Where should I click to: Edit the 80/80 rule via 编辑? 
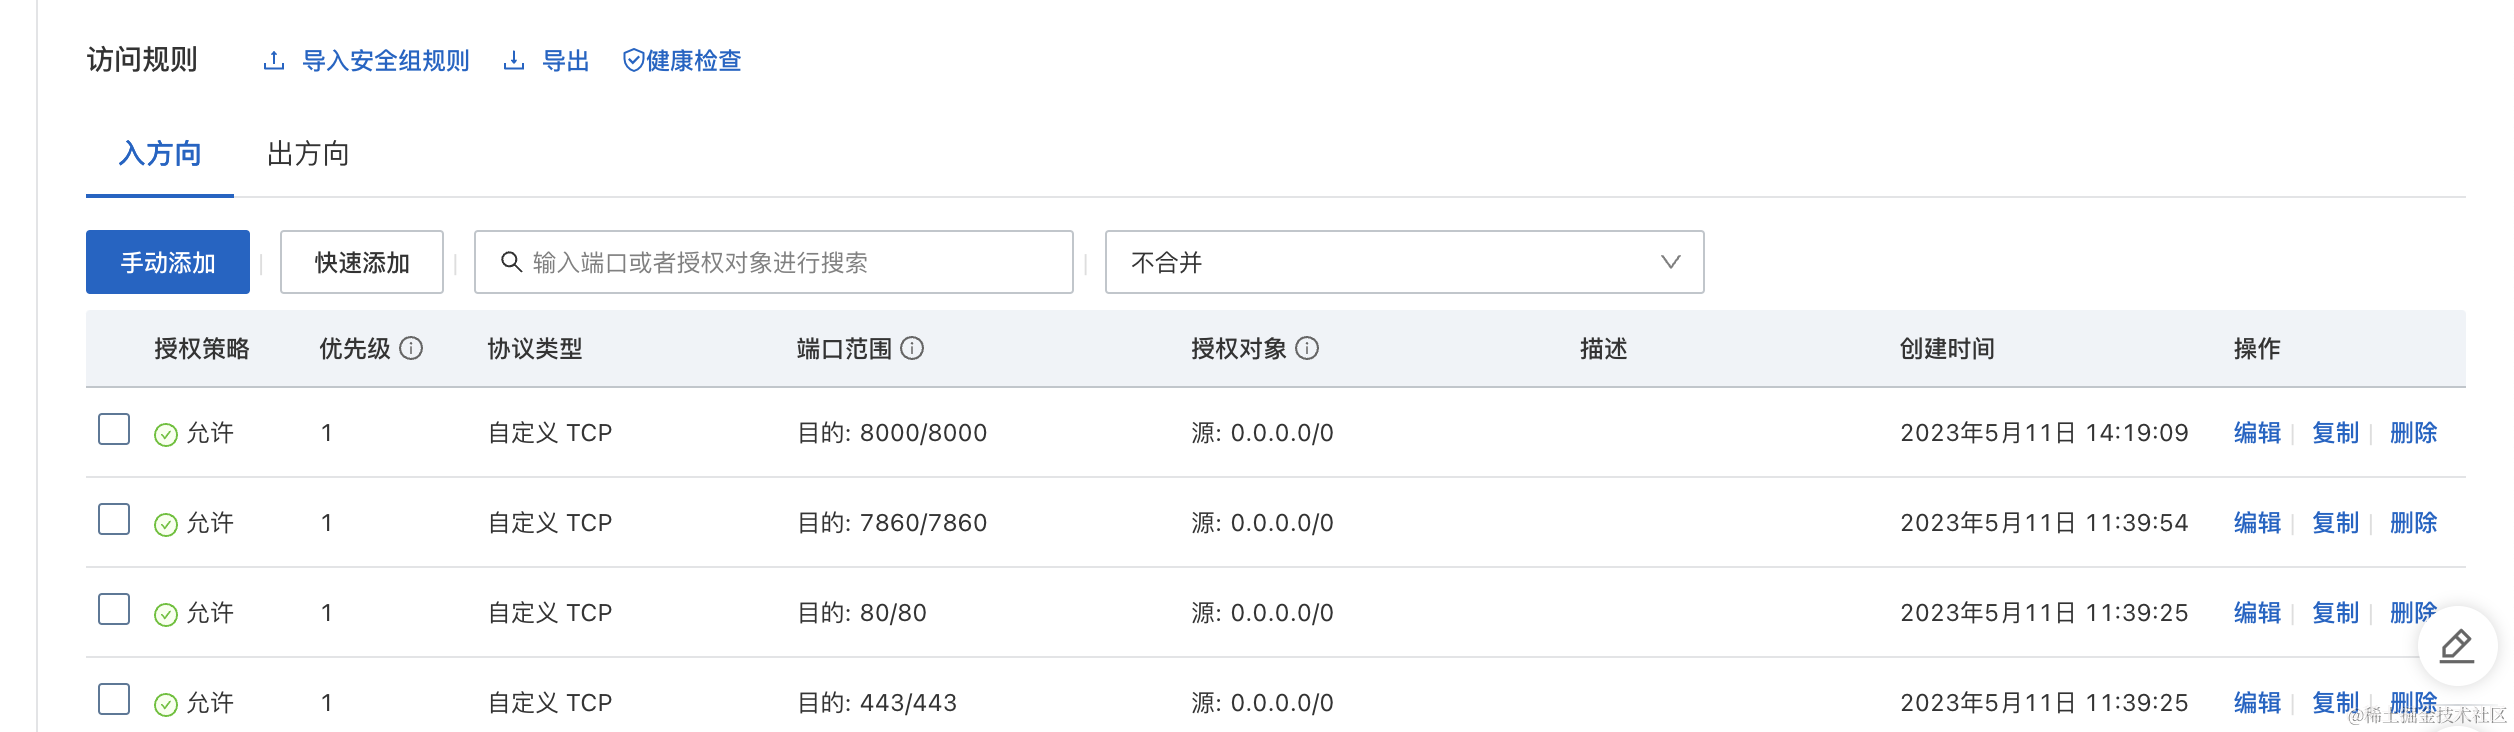point(2257,613)
